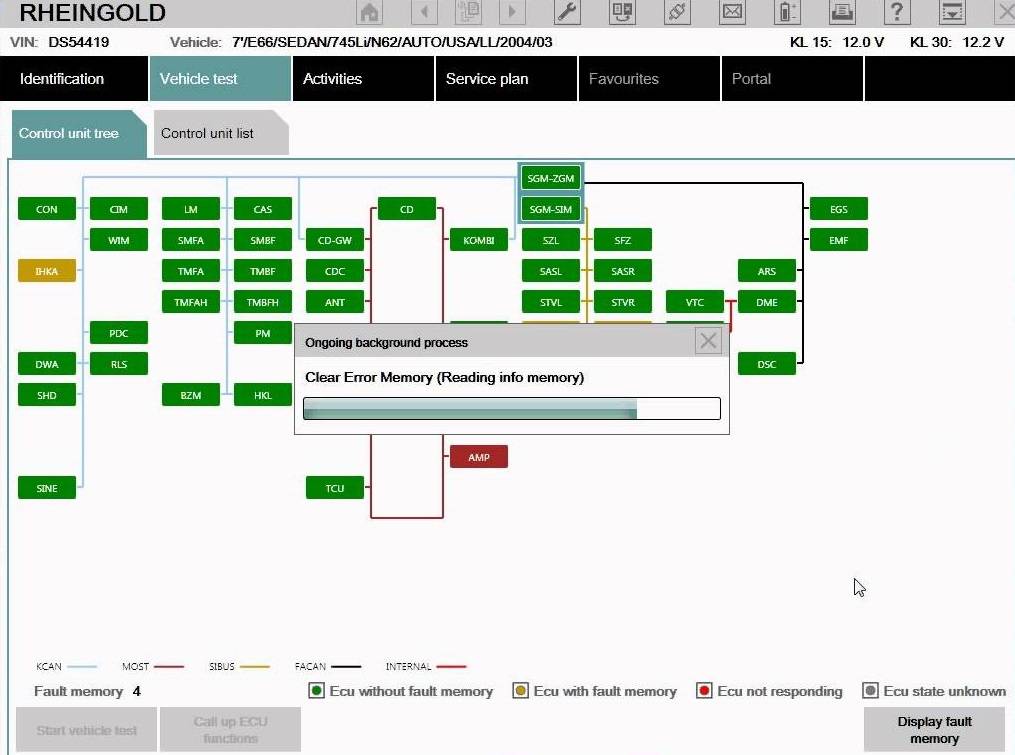
Task: Open the battery status icon
Action: coord(786,12)
